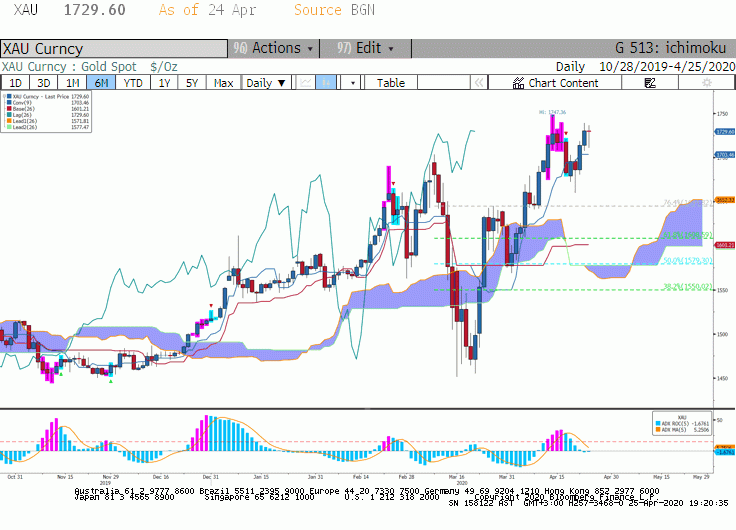Select the Max time range
This screenshot has height=530, width=736.
pyautogui.click(x=223, y=83)
